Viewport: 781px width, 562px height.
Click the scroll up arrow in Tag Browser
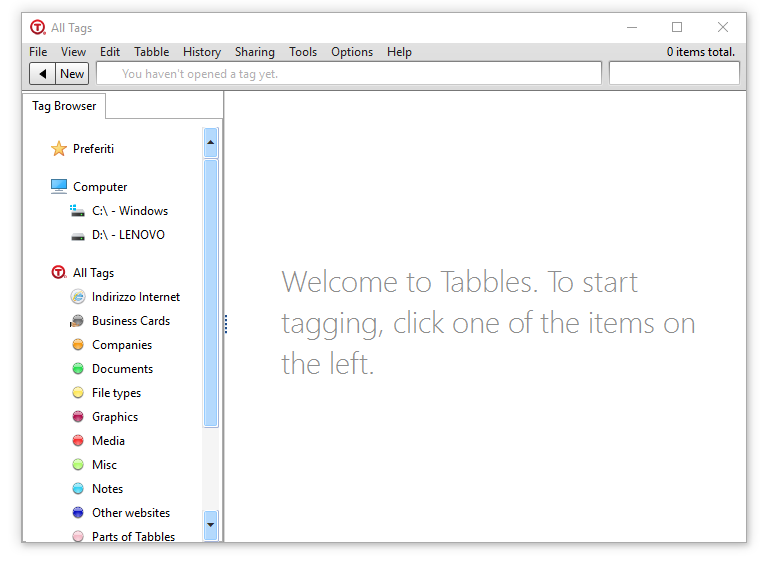coord(211,142)
